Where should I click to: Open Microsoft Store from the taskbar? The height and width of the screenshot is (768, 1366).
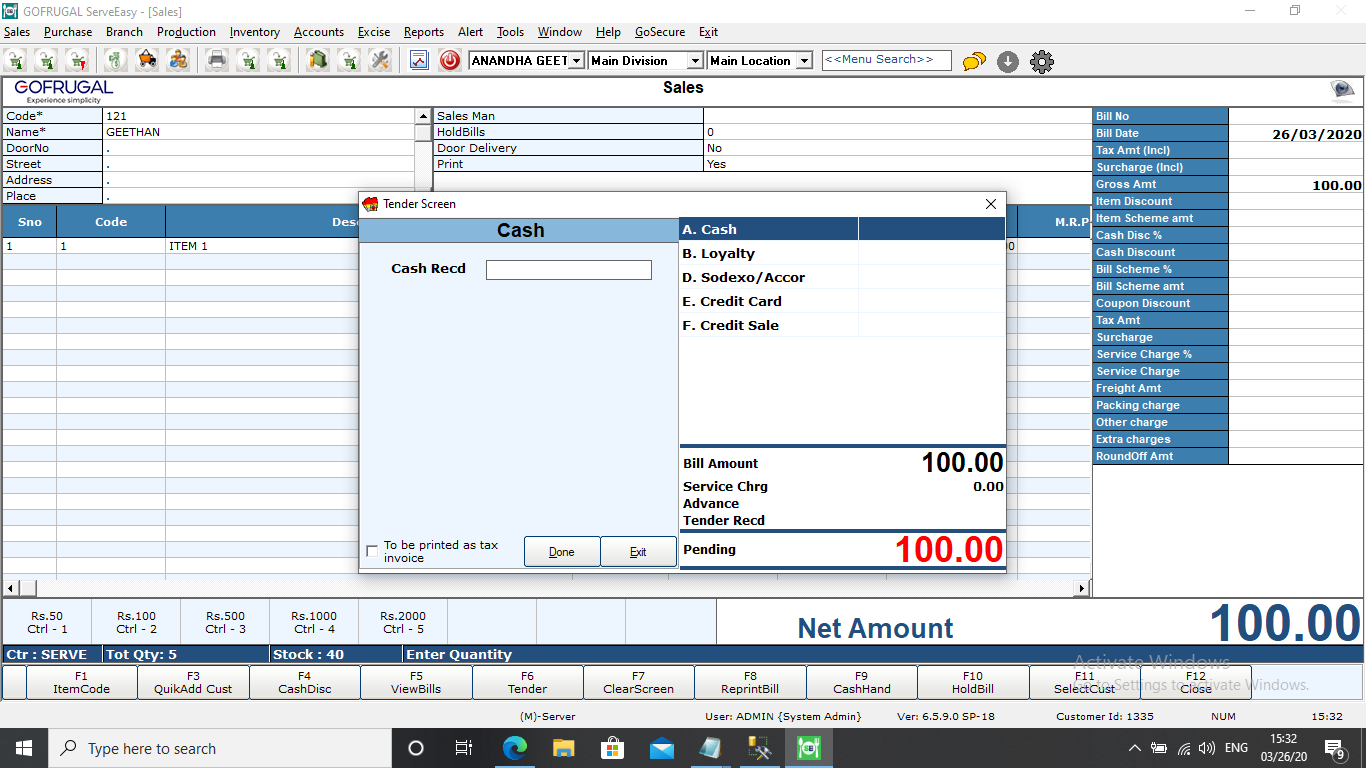pyautogui.click(x=612, y=748)
